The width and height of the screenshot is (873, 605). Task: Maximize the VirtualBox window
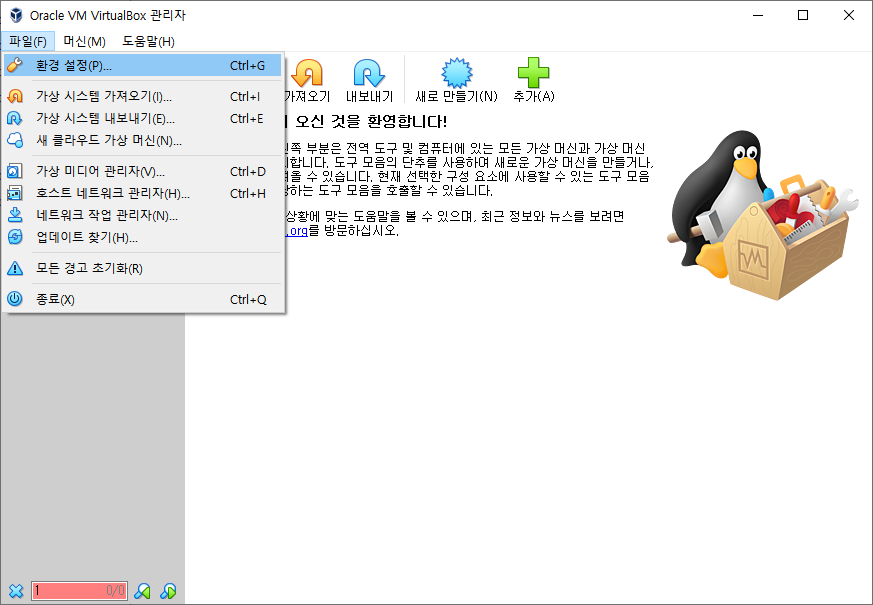click(803, 15)
